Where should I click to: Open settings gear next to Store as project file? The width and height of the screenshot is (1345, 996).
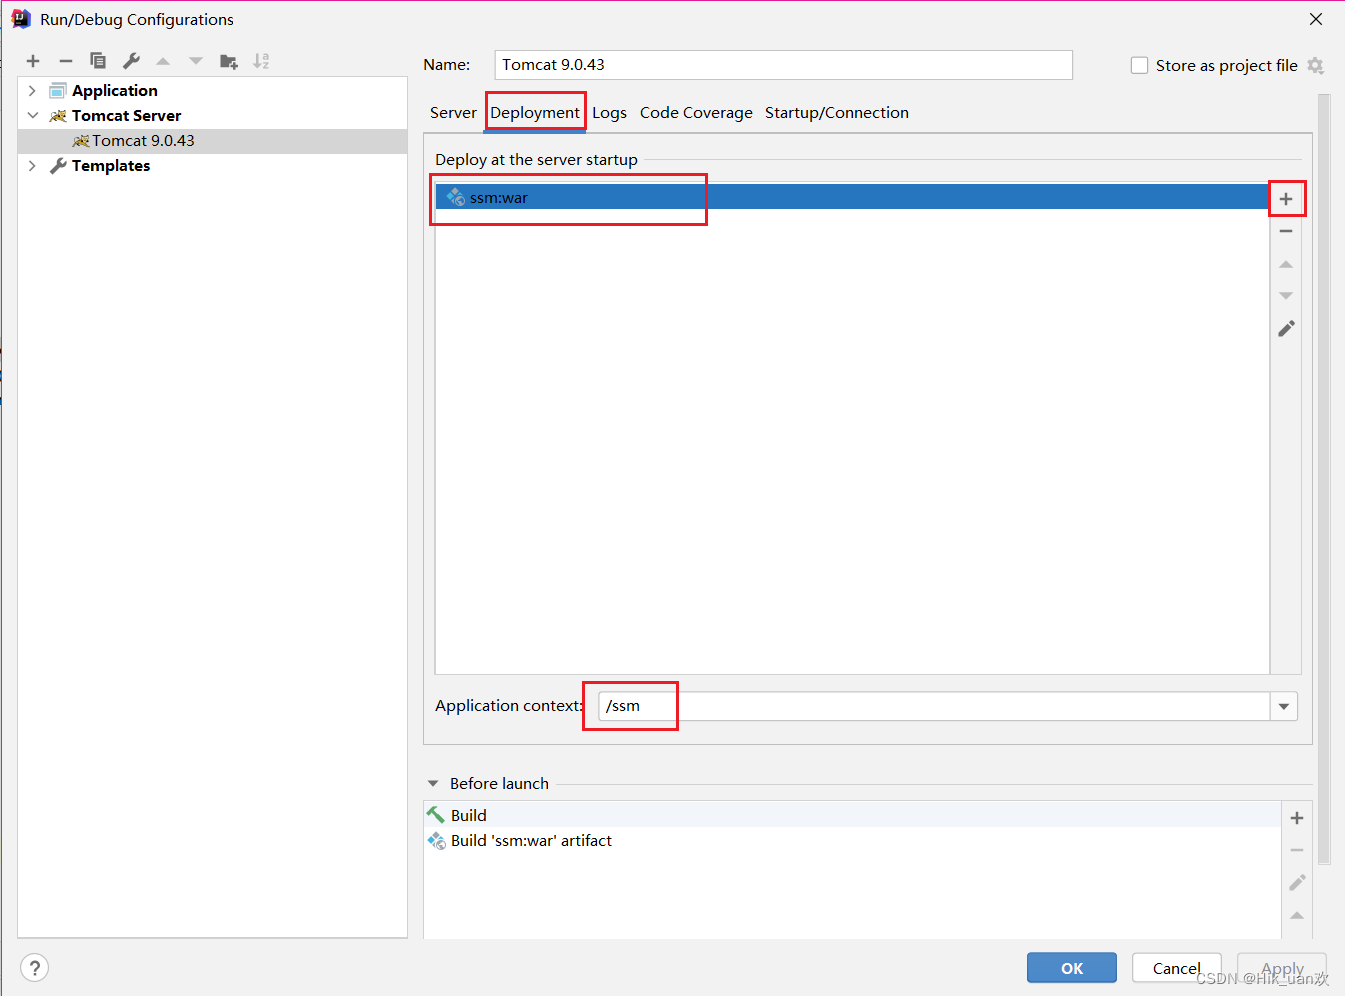pyautogui.click(x=1316, y=65)
